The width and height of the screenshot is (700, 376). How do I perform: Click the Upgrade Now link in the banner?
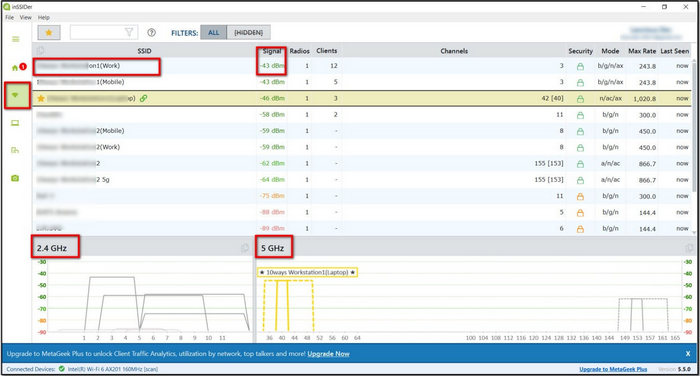coord(328,354)
